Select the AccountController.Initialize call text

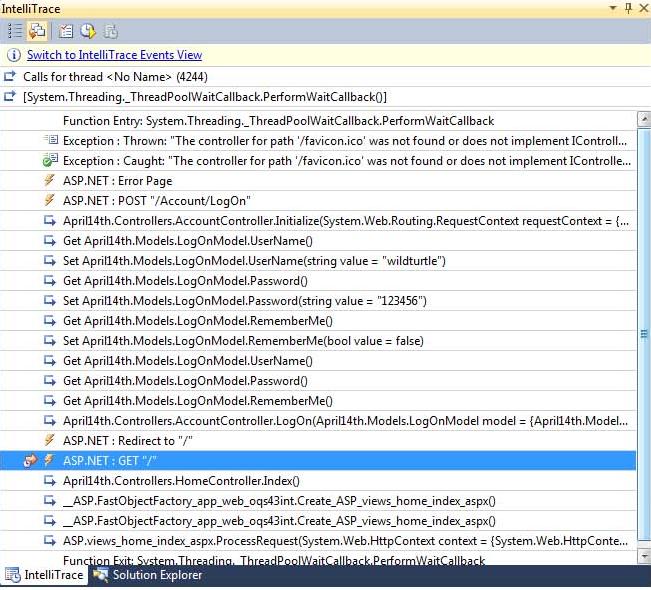point(346,221)
